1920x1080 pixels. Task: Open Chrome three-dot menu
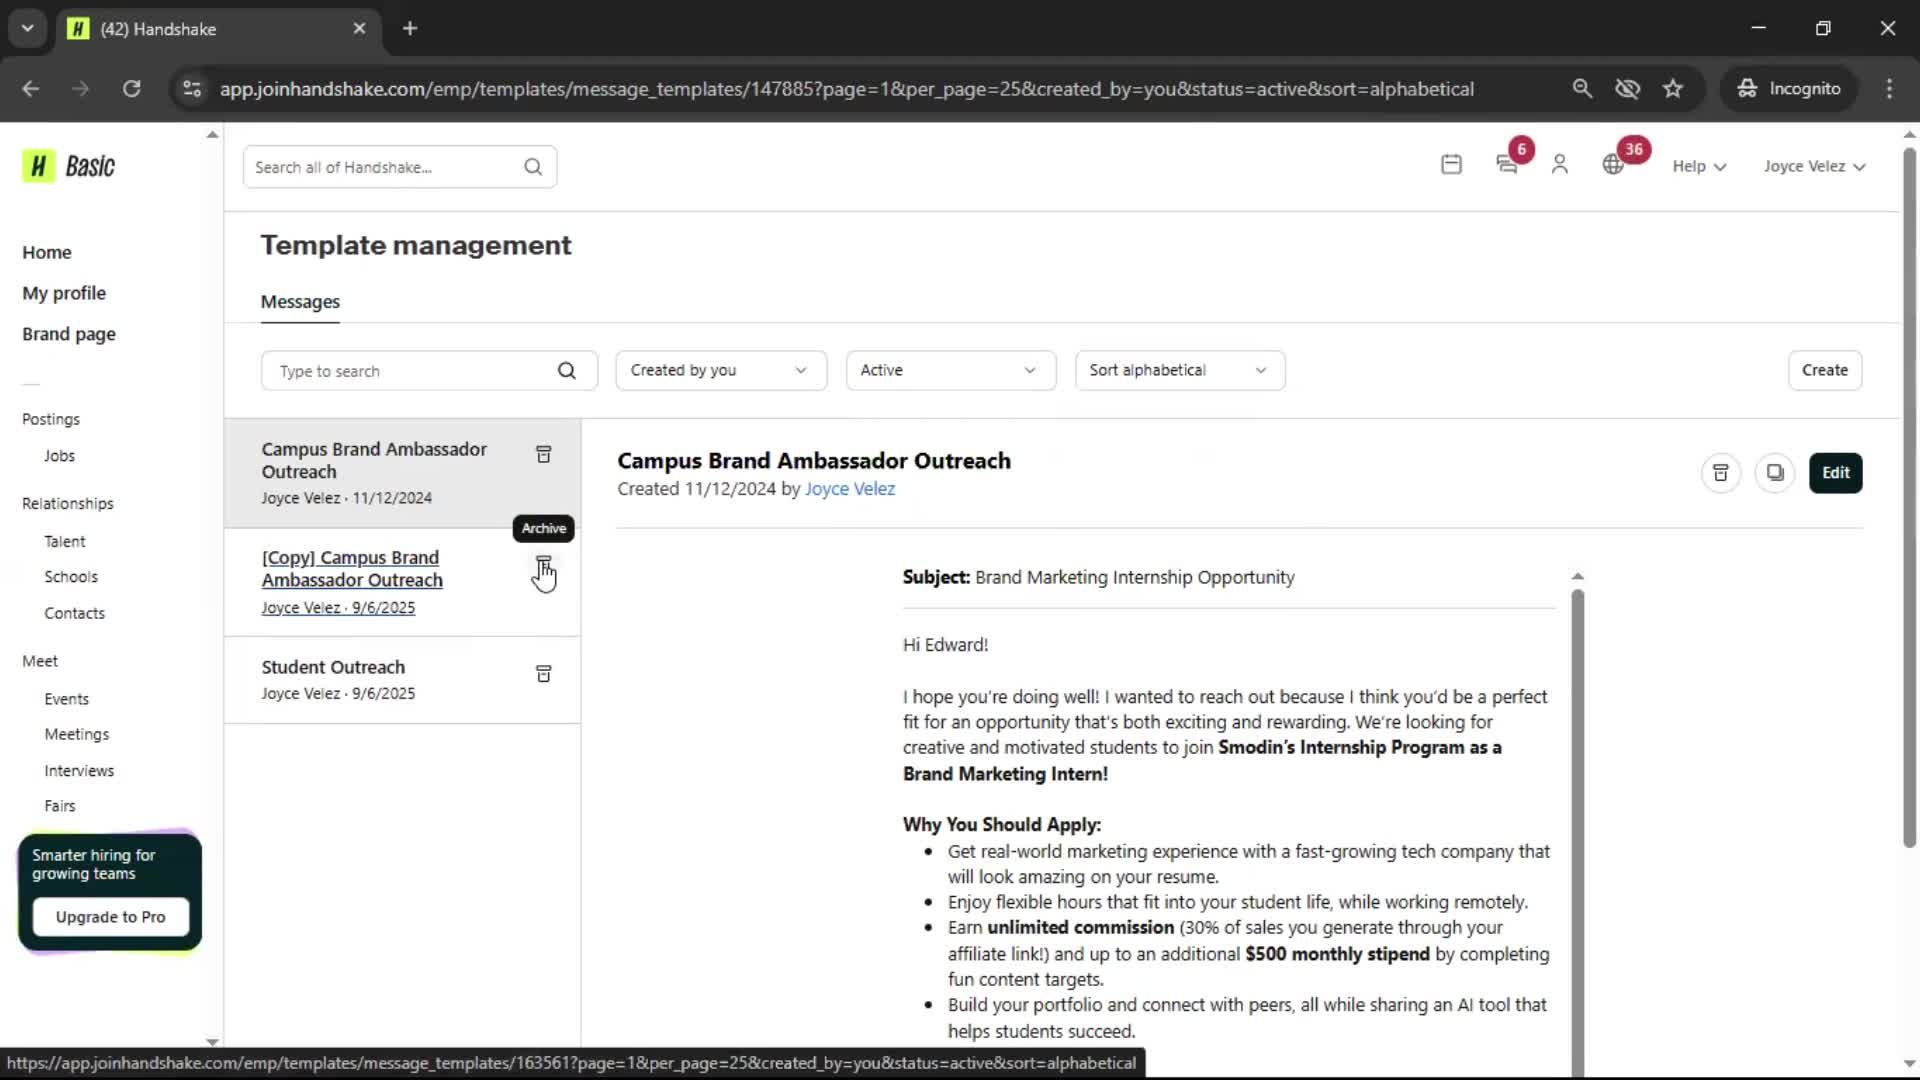pyautogui.click(x=1889, y=89)
